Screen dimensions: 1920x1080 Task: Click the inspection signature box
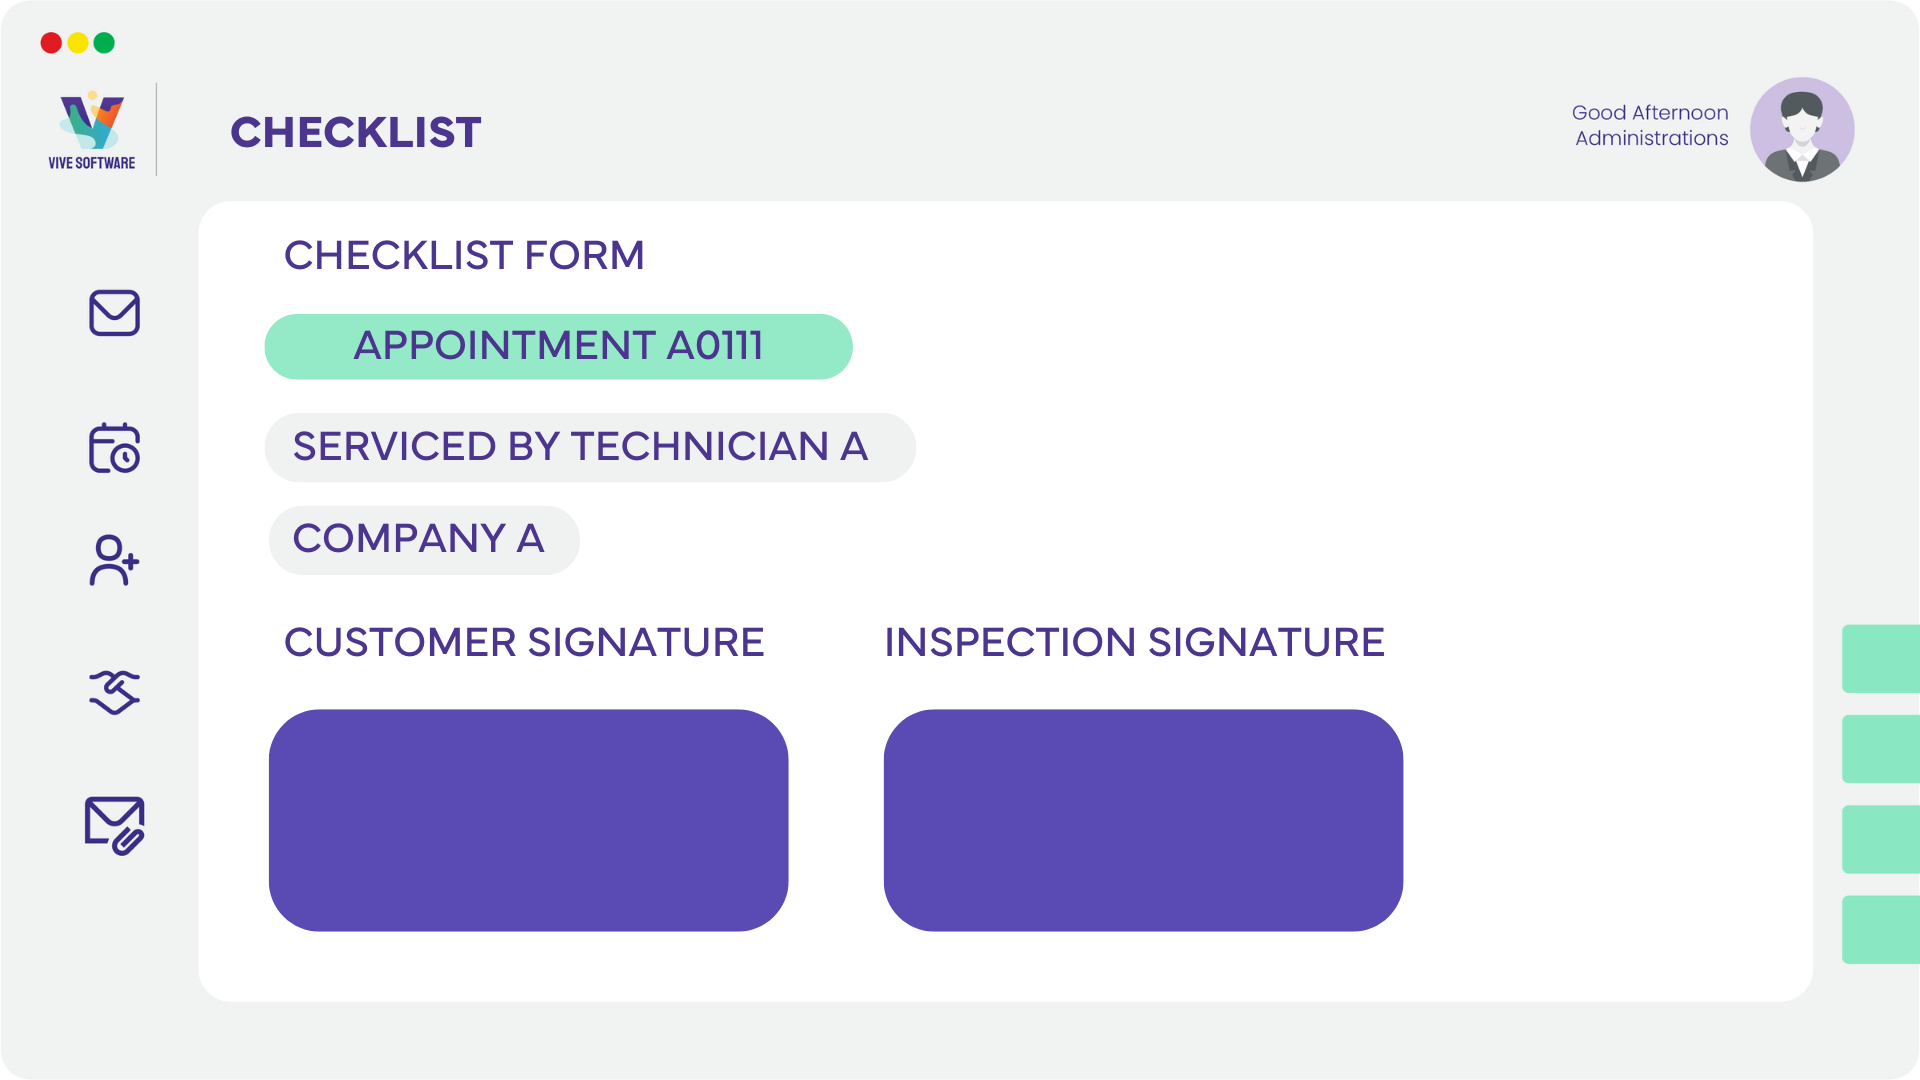1143,820
